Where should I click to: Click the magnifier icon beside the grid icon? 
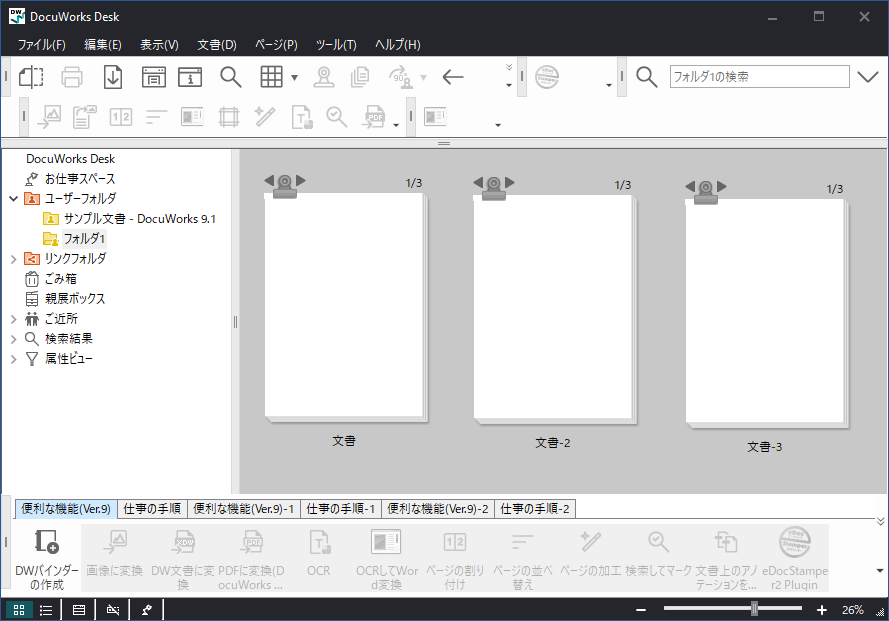click(231, 77)
